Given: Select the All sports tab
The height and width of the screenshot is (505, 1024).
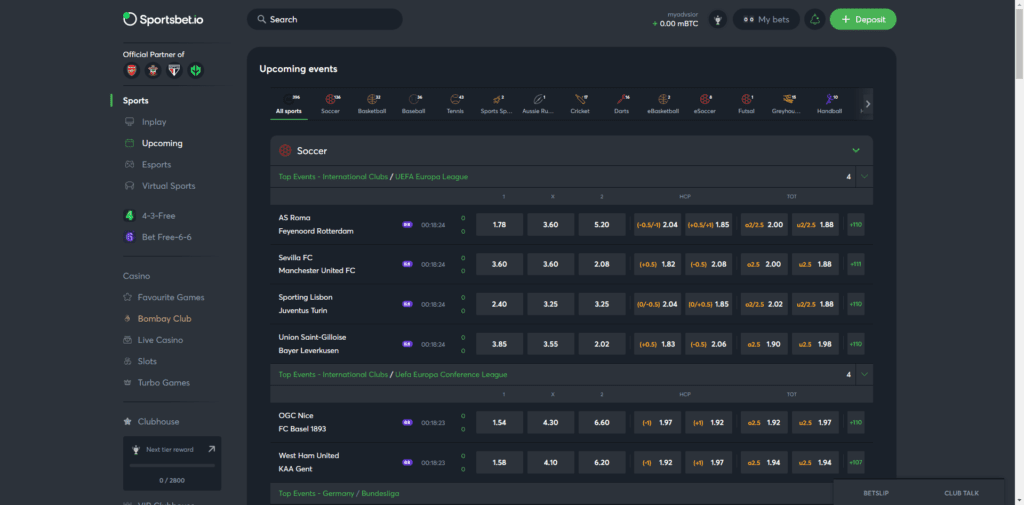Looking at the screenshot, I should [x=289, y=104].
